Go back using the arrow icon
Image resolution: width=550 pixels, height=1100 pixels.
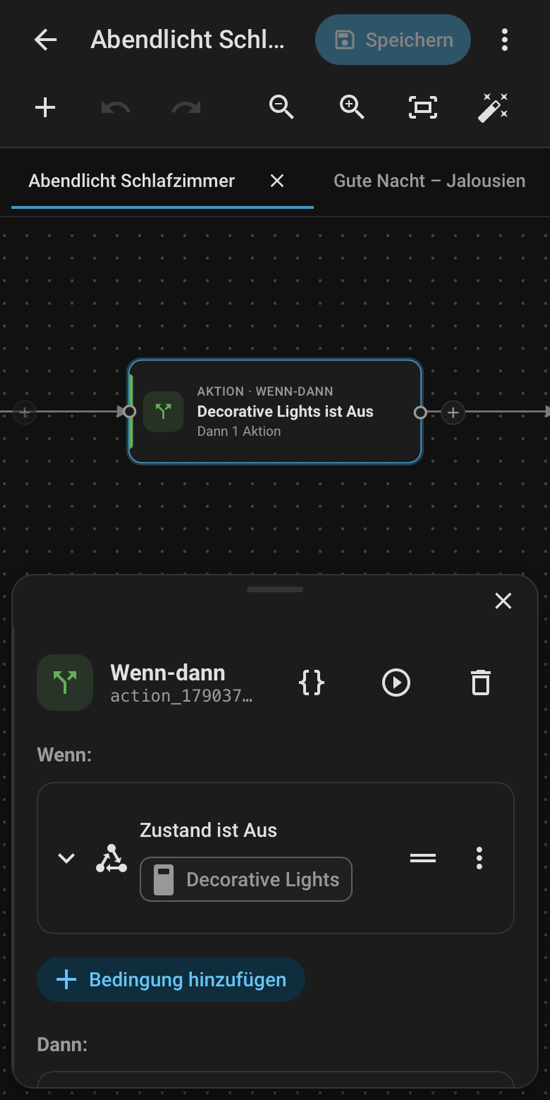(x=46, y=40)
